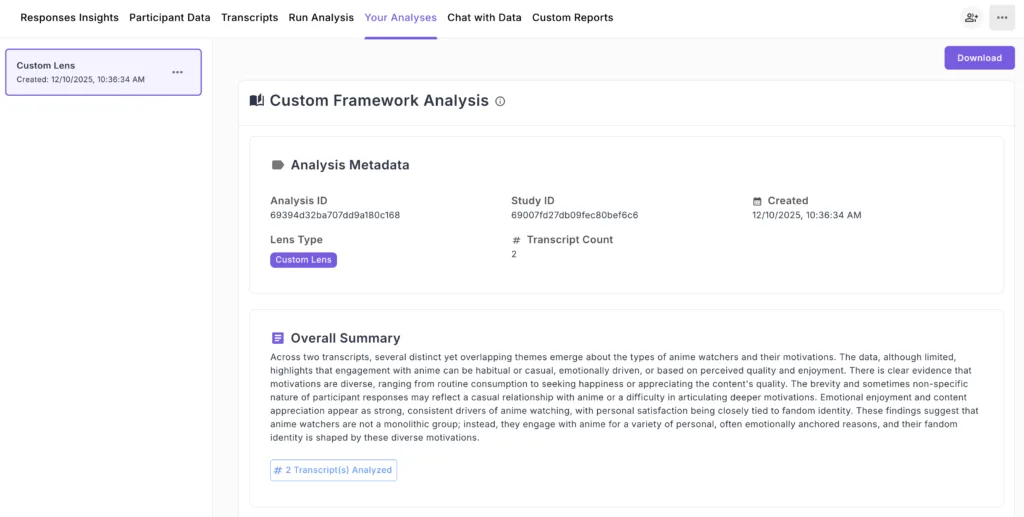1024x517 pixels.
Task: Select the Run Analysis tab
Action: tap(321, 18)
